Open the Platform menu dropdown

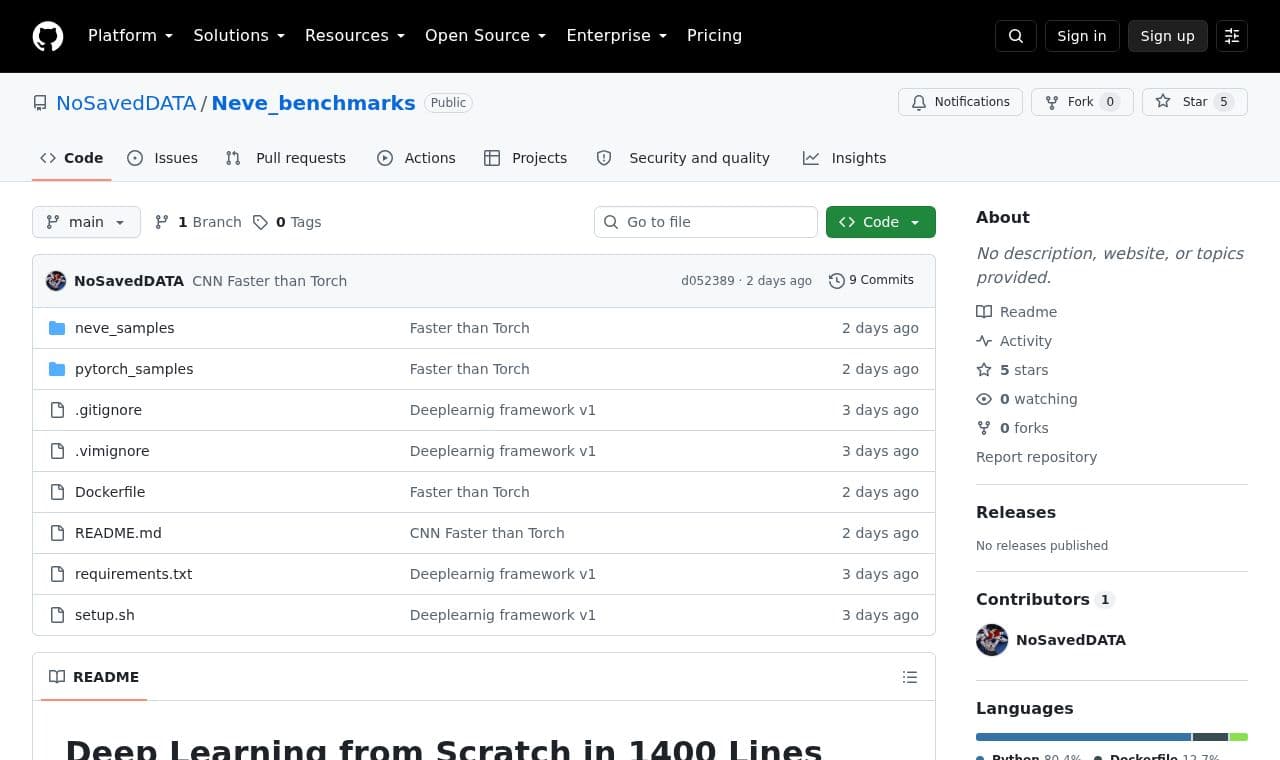click(131, 35)
